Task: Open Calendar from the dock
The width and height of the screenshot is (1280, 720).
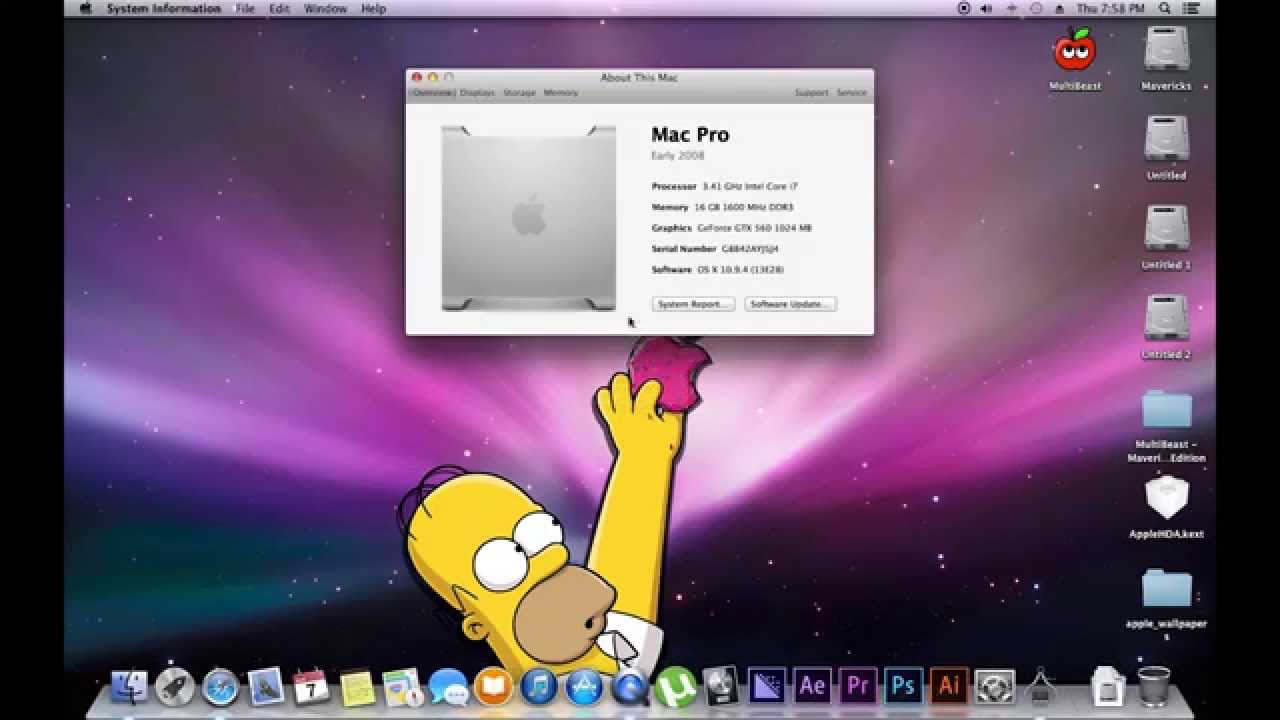Action: point(311,687)
